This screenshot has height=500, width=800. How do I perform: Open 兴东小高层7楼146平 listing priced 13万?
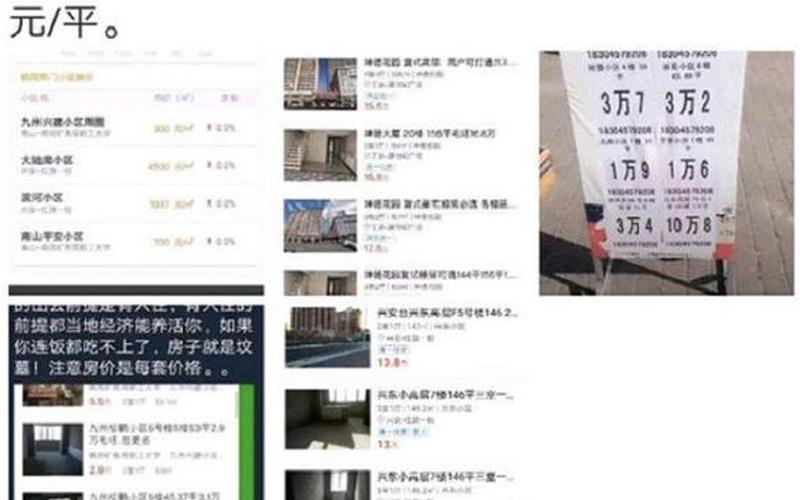click(445, 394)
